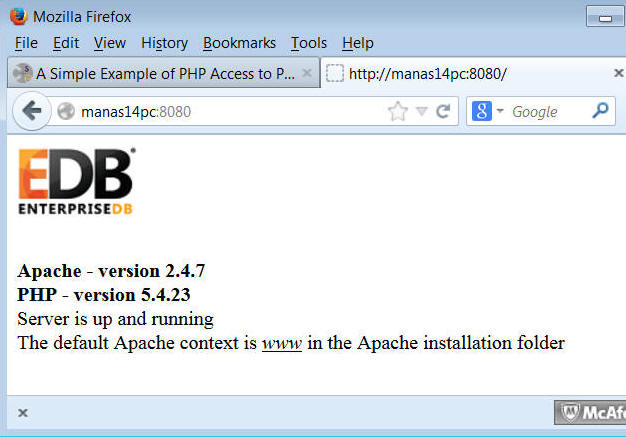626x437 pixels.
Task: Reload the page with the refresh icon
Action: coord(443,111)
